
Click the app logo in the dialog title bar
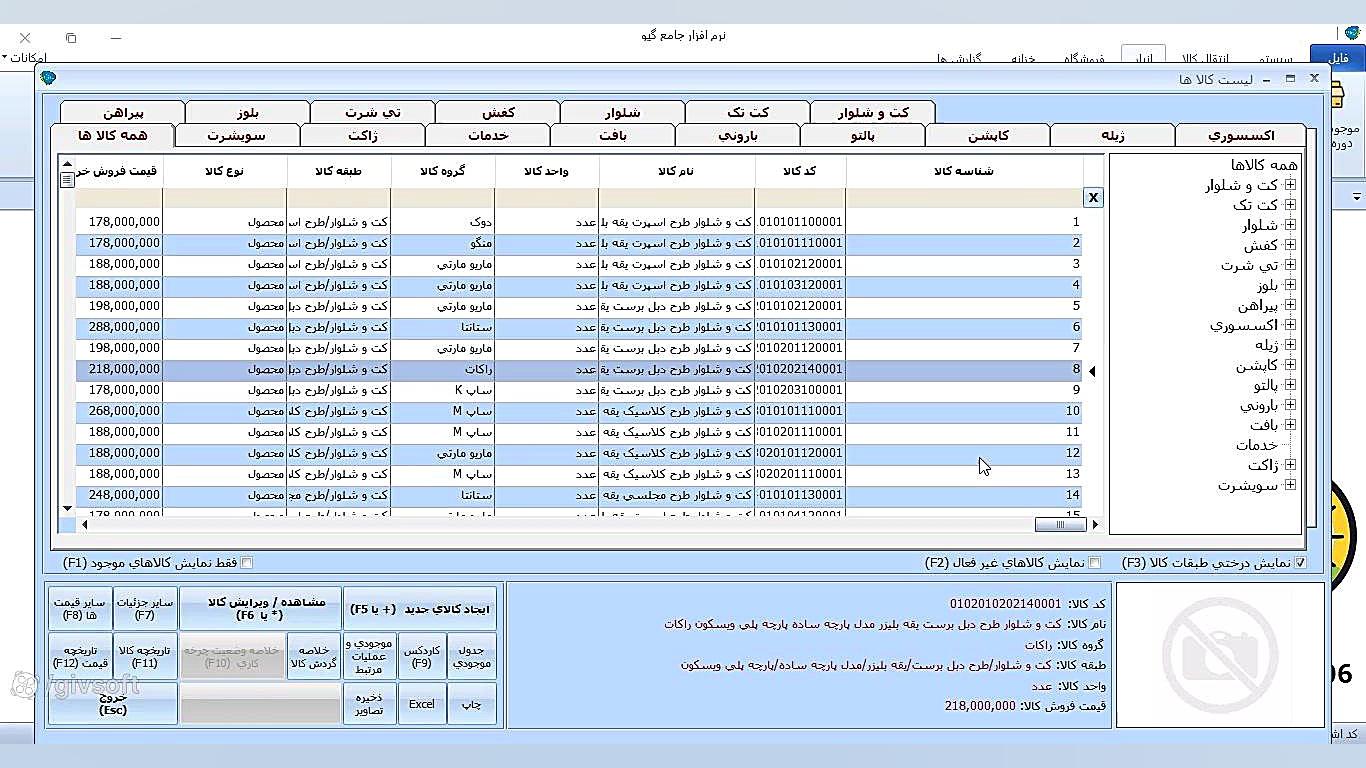[48, 78]
